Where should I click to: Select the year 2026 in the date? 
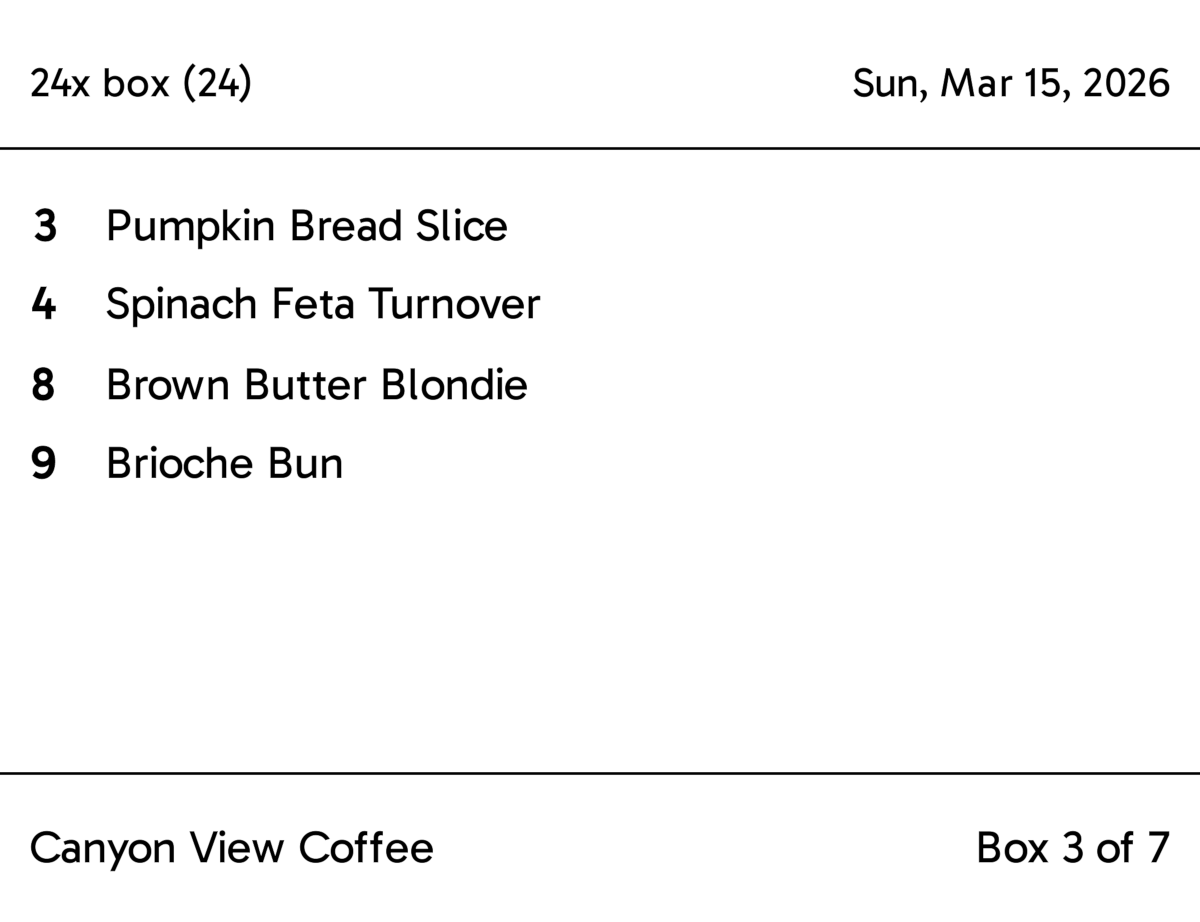coord(1126,84)
